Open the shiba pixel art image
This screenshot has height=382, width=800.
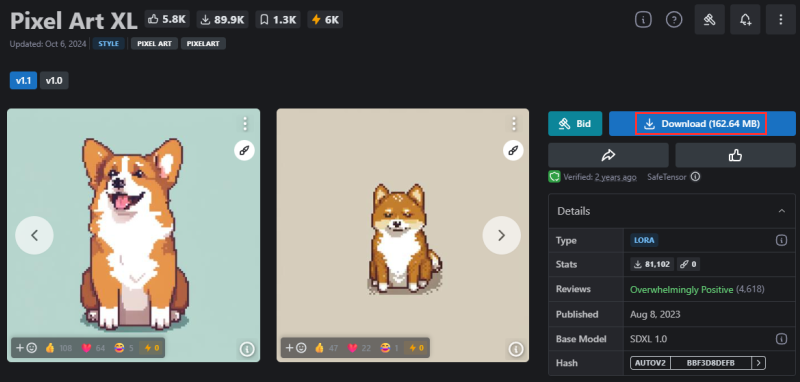coord(403,235)
